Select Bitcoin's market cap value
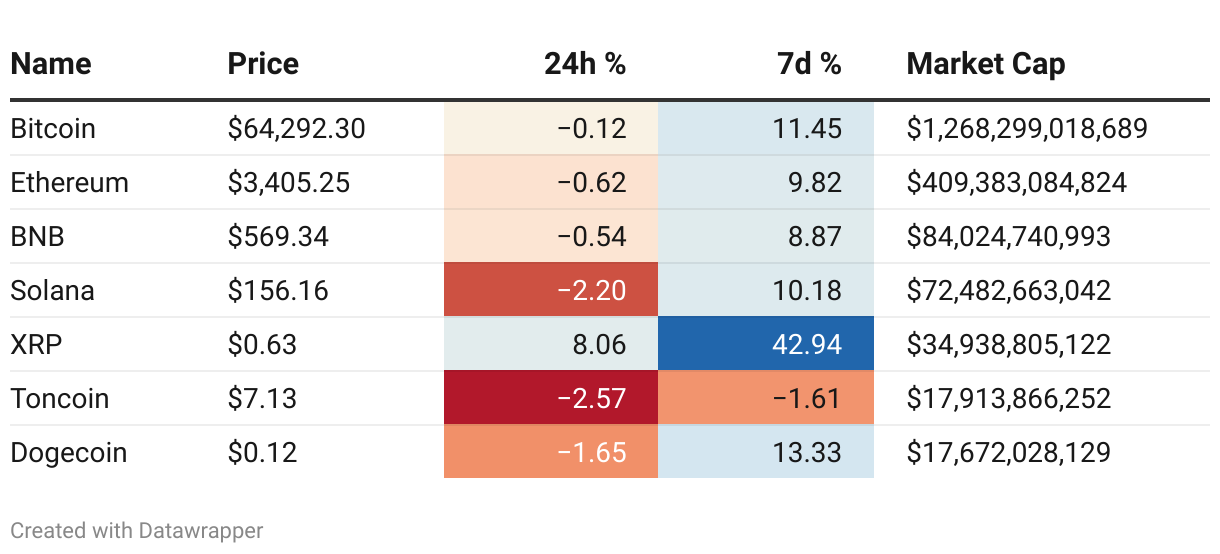Image resolution: width=1220 pixels, height=554 pixels. click(x=1027, y=128)
